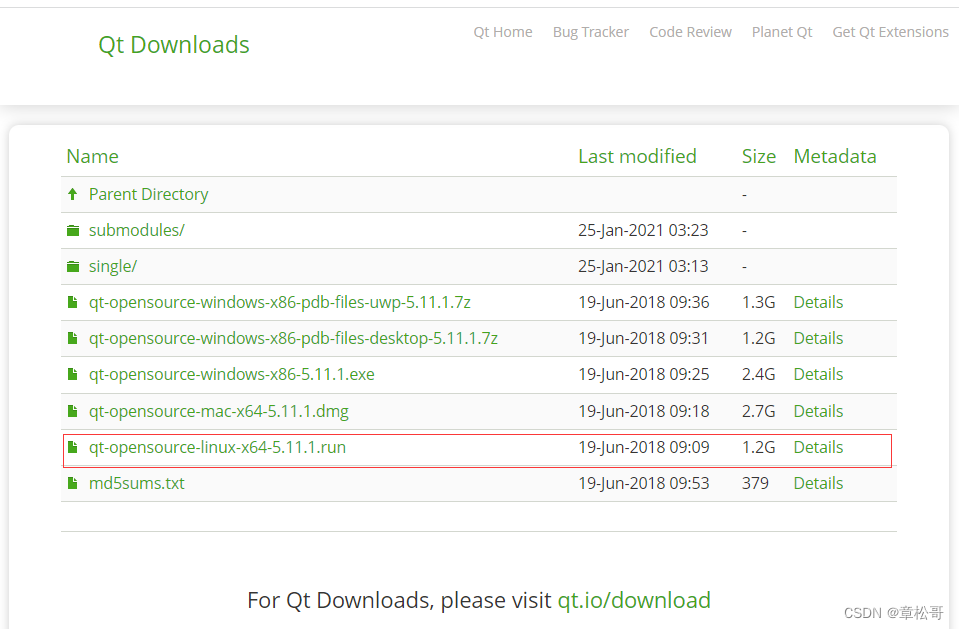Open Planet Qt from the navigation
This screenshot has width=959, height=629.
(x=782, y=32)
